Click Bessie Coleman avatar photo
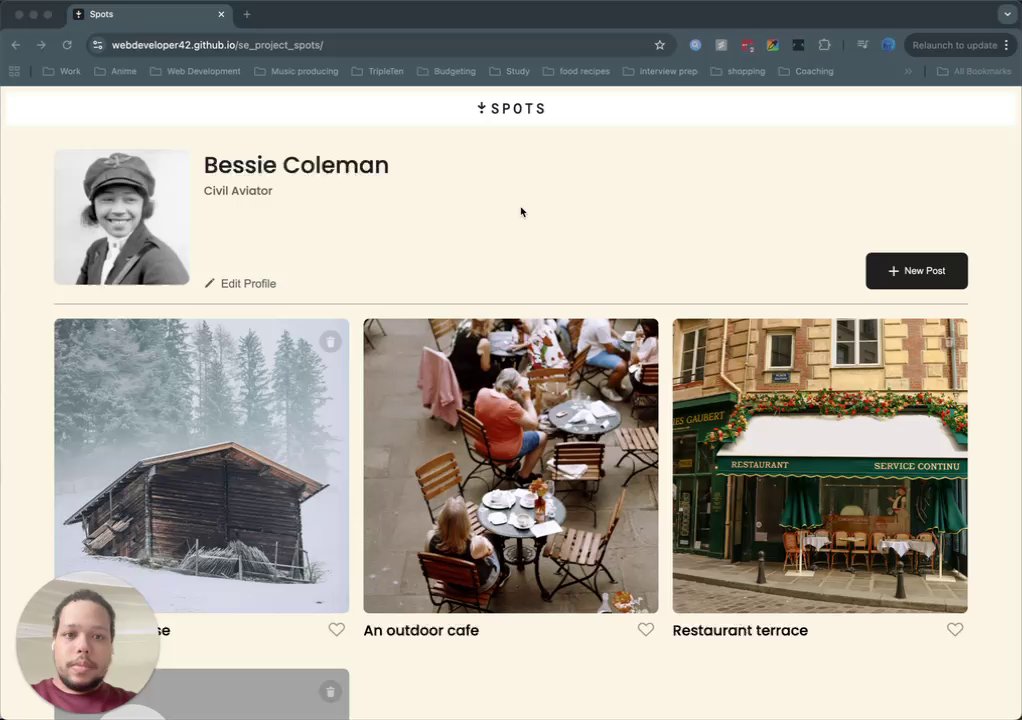Viewport: 1022px width, 720px height. click(x=122, y=217)
